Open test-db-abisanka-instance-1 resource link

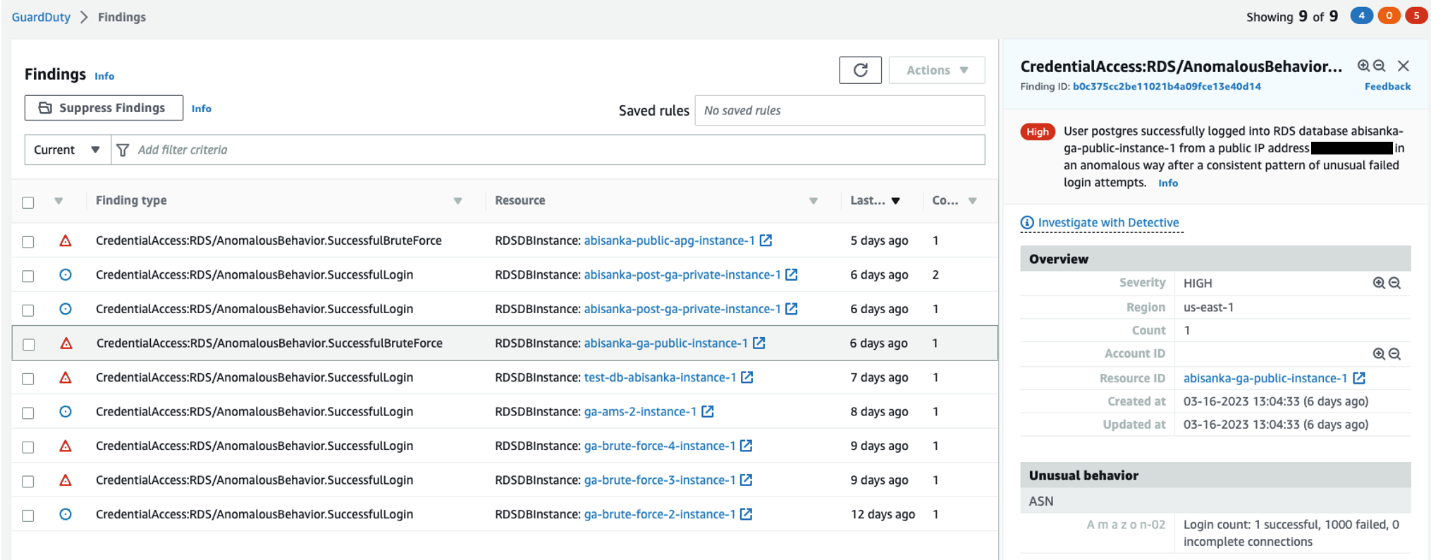[x=660, y=378]
